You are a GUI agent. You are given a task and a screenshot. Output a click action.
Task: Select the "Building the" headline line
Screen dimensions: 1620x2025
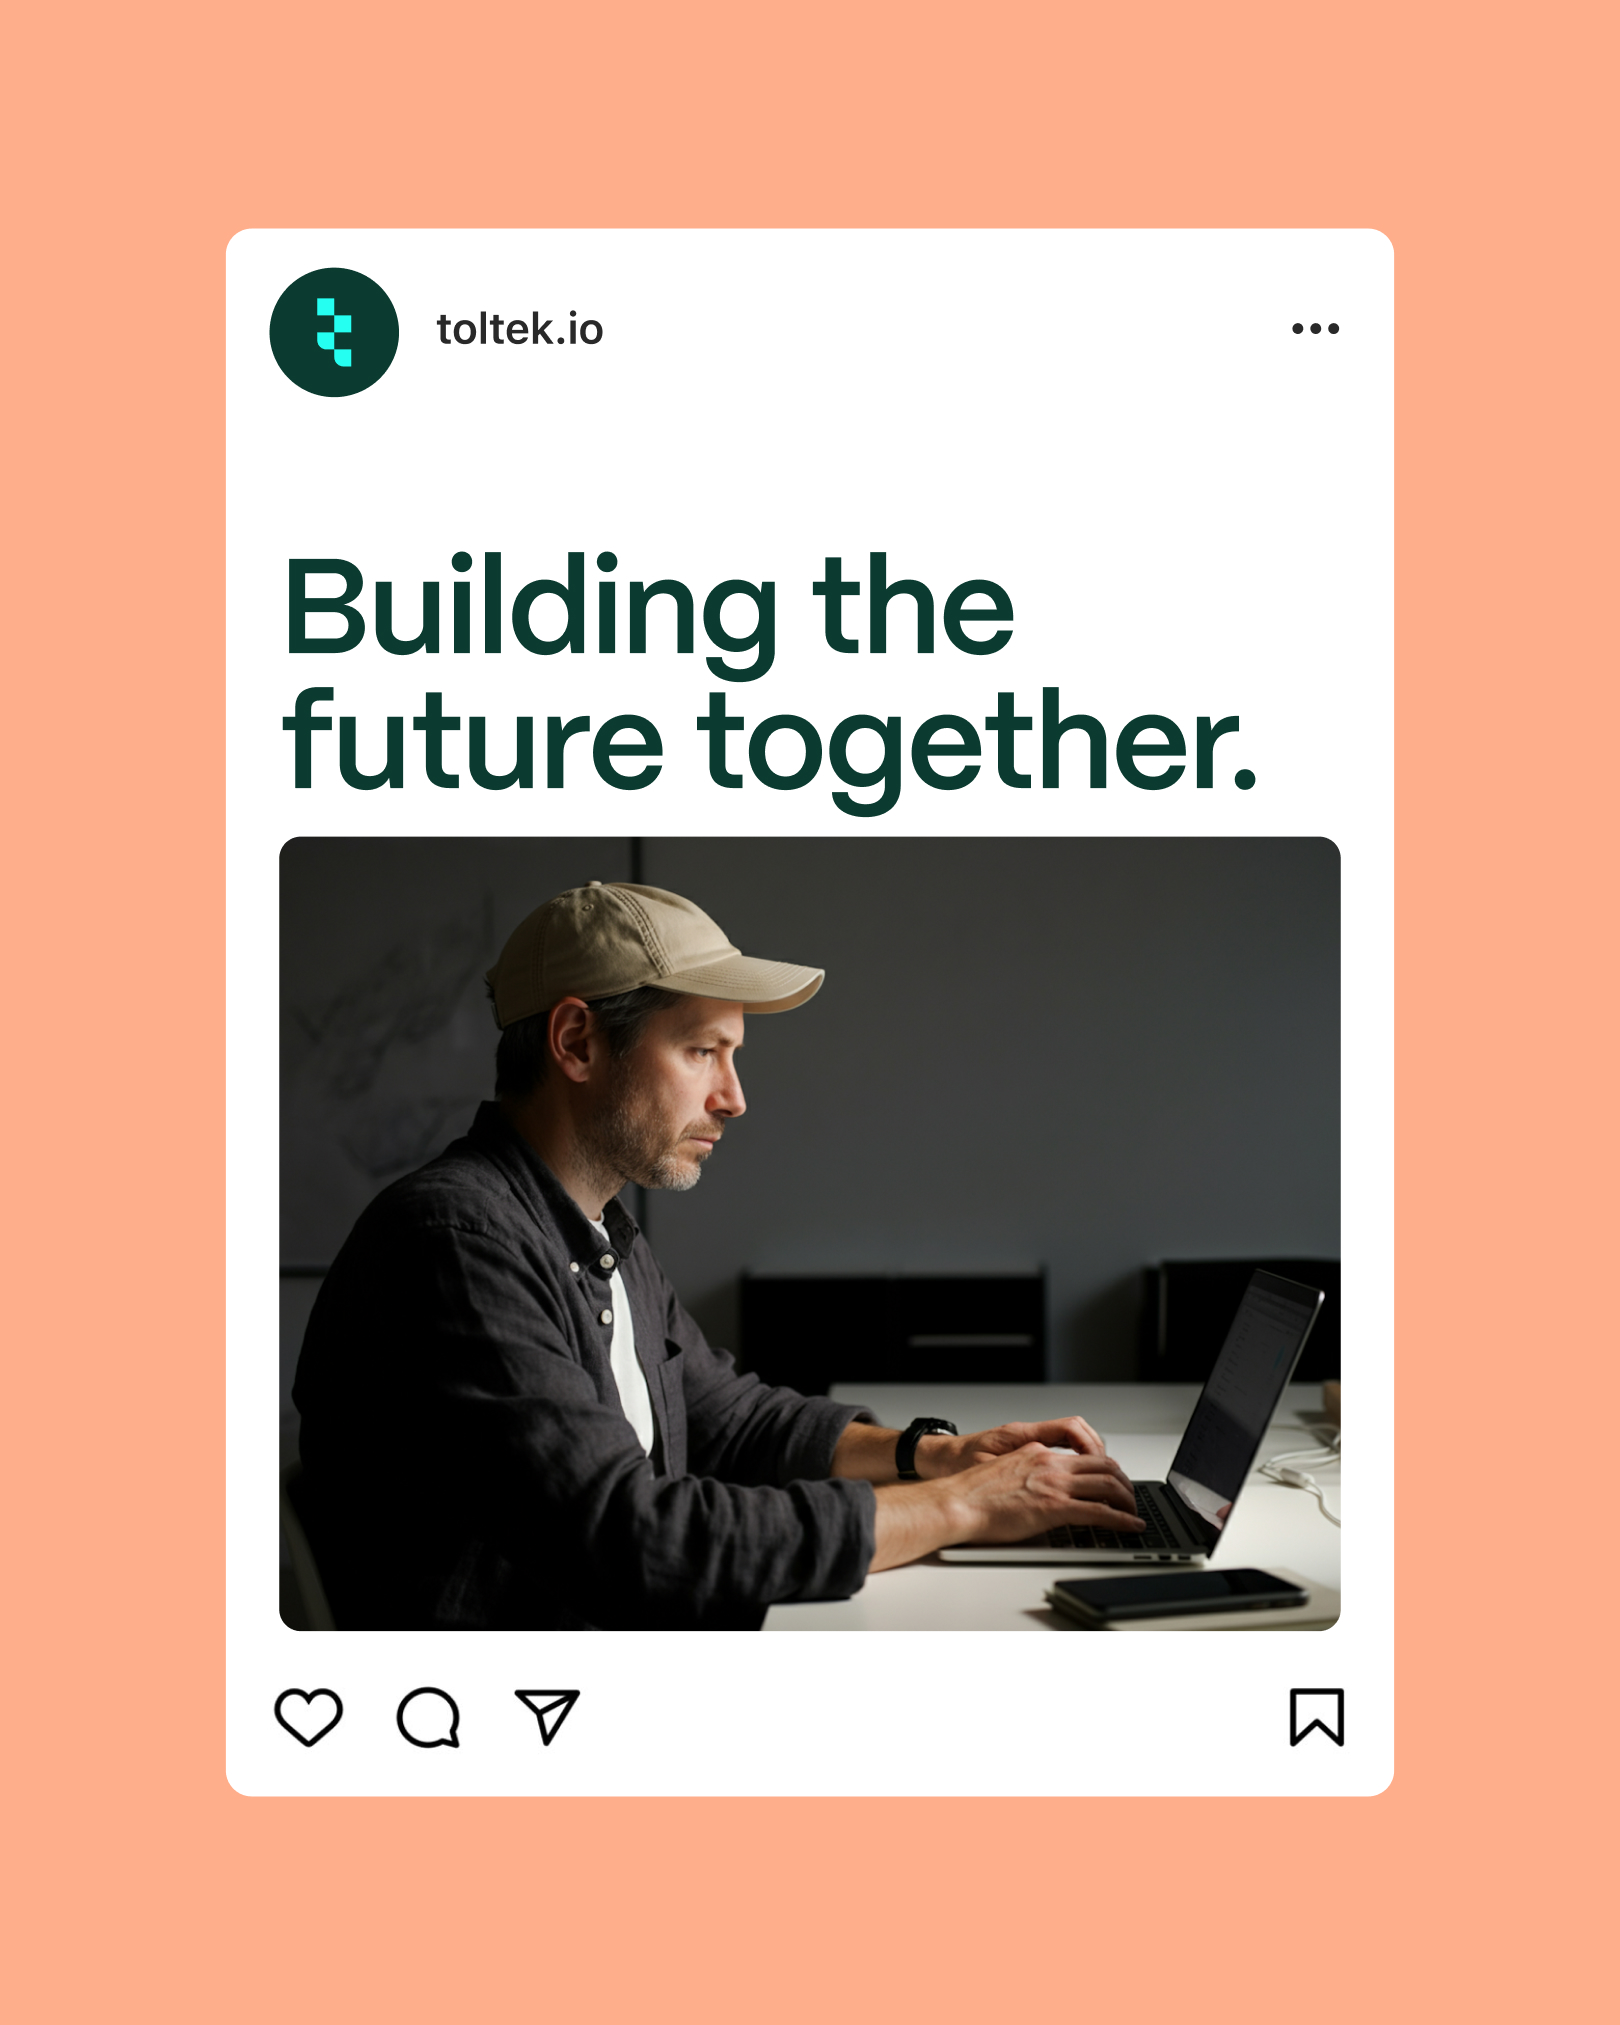click(650, 610)
